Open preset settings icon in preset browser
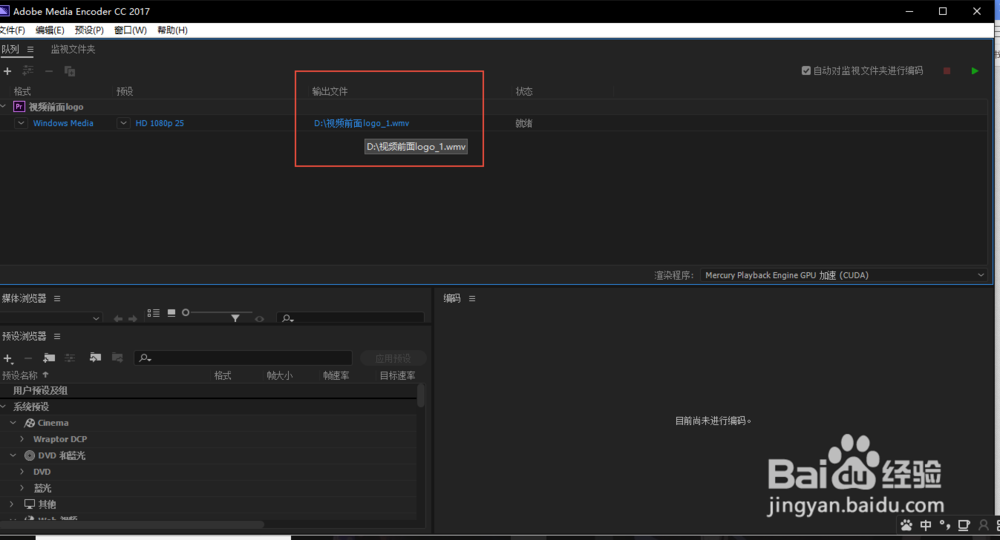This screenshot has width=1000, height=540. point(70,358)
